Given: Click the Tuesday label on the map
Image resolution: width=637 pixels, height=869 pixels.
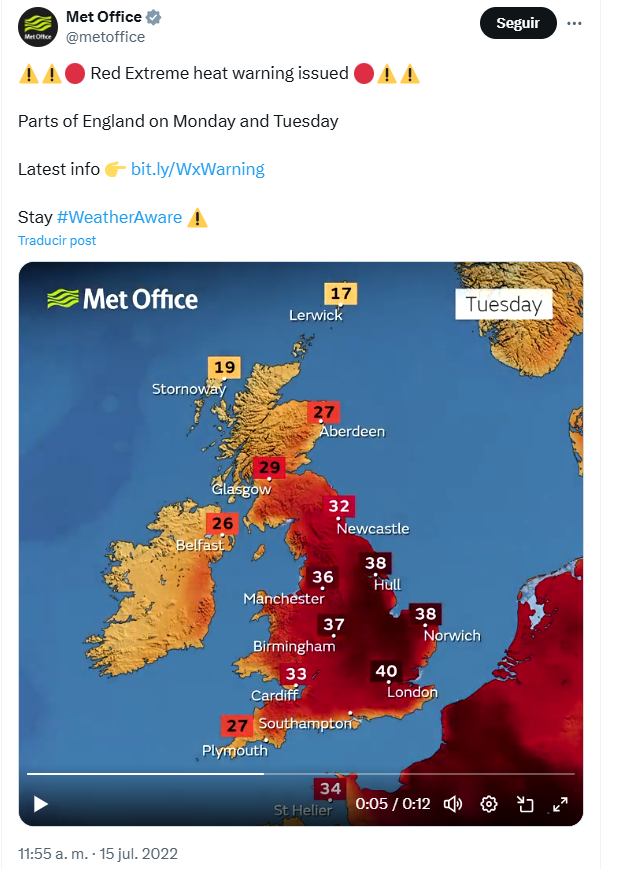Looking at the screenshot, I should pos(504,304).
